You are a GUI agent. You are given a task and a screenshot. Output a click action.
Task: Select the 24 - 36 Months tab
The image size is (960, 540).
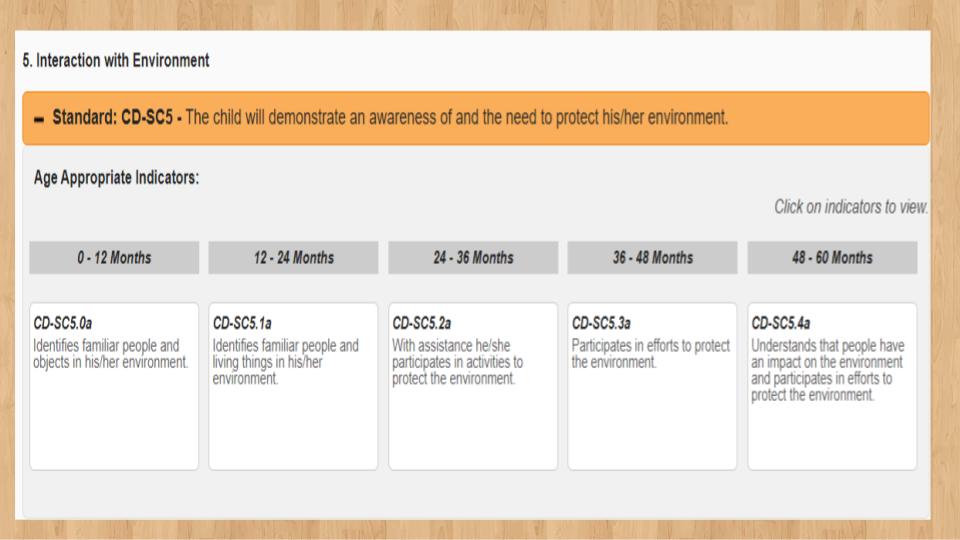click(473, 258)
